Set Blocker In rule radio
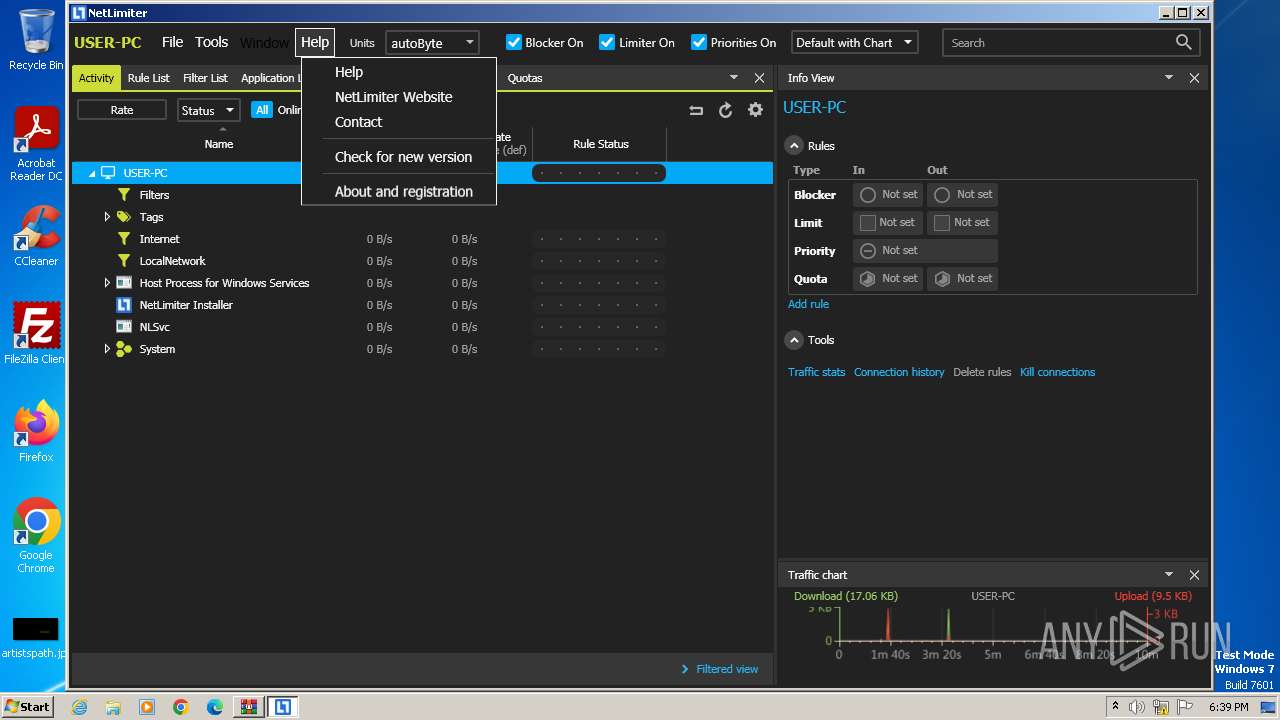 (868, 195)
